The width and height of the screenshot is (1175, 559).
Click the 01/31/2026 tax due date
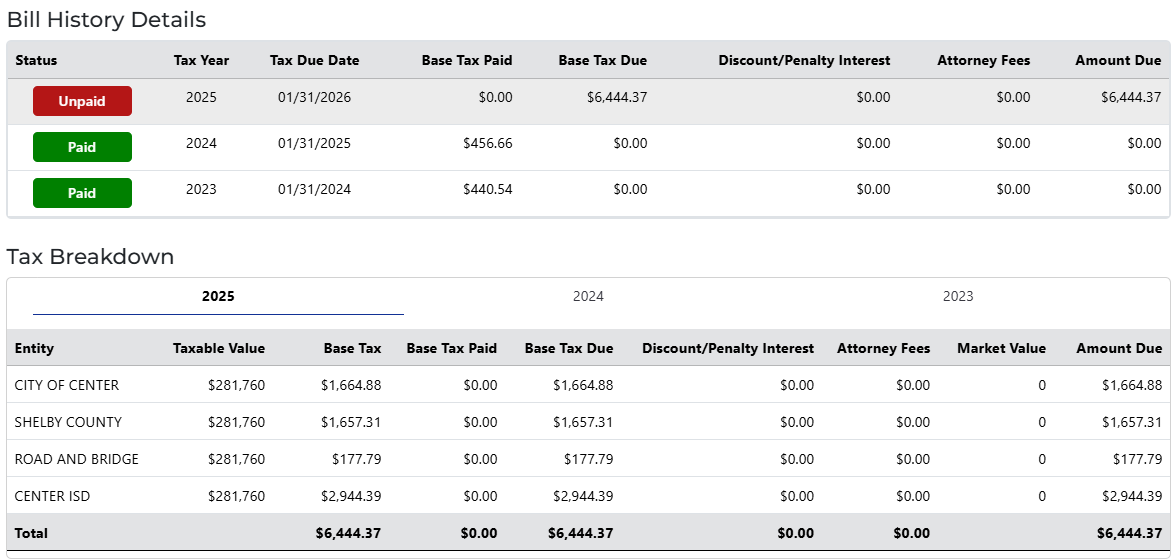(314, 97)
